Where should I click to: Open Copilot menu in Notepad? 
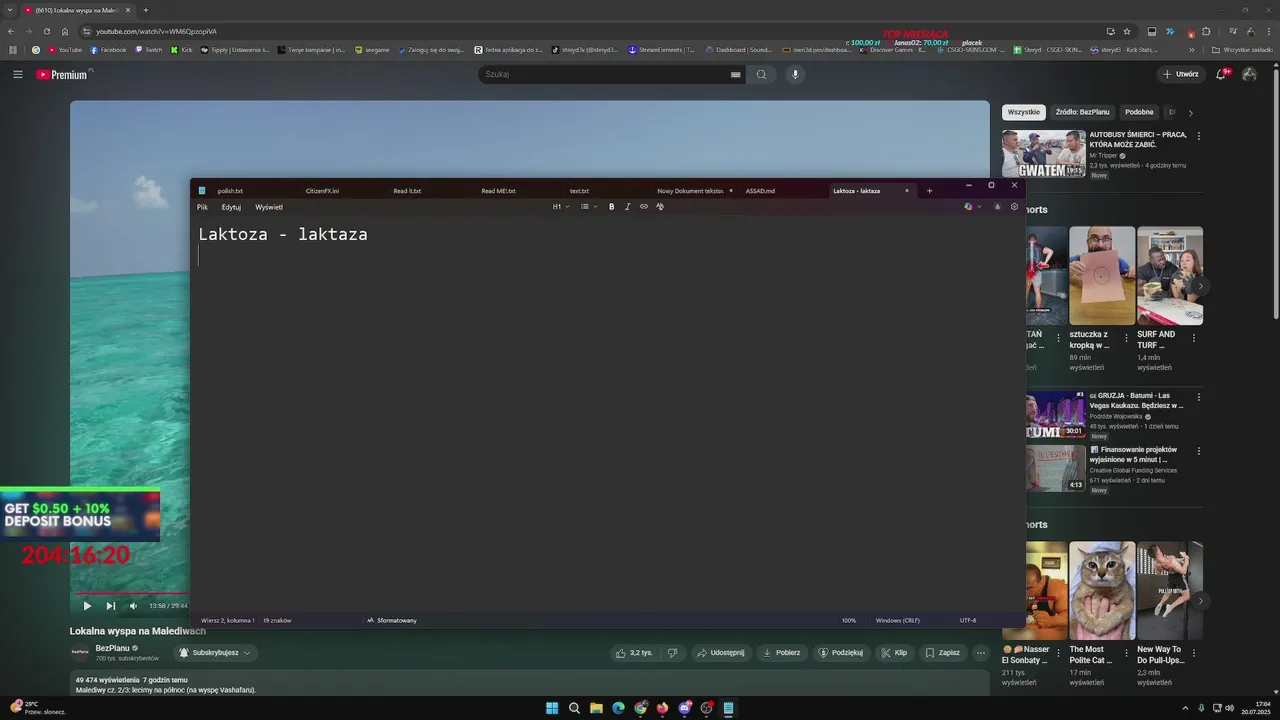[972, 207]
